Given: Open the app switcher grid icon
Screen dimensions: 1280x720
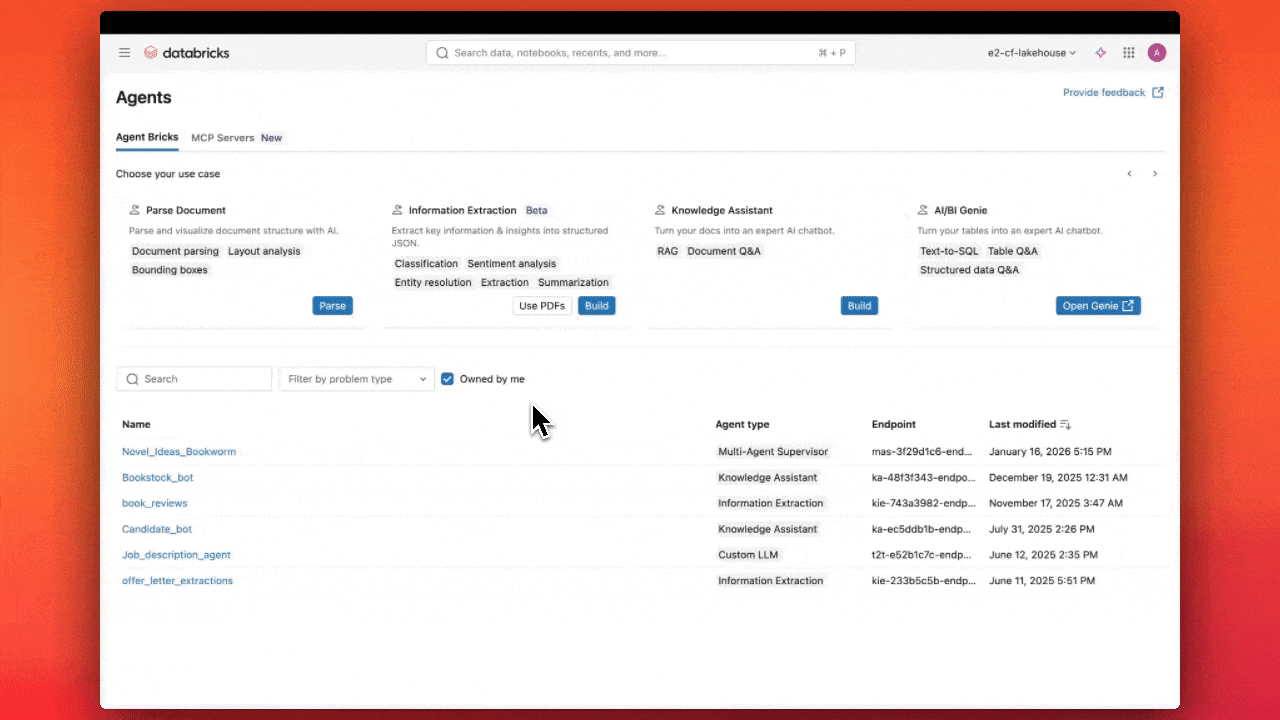Looking at the screenshot, I should pos(1128,52).
